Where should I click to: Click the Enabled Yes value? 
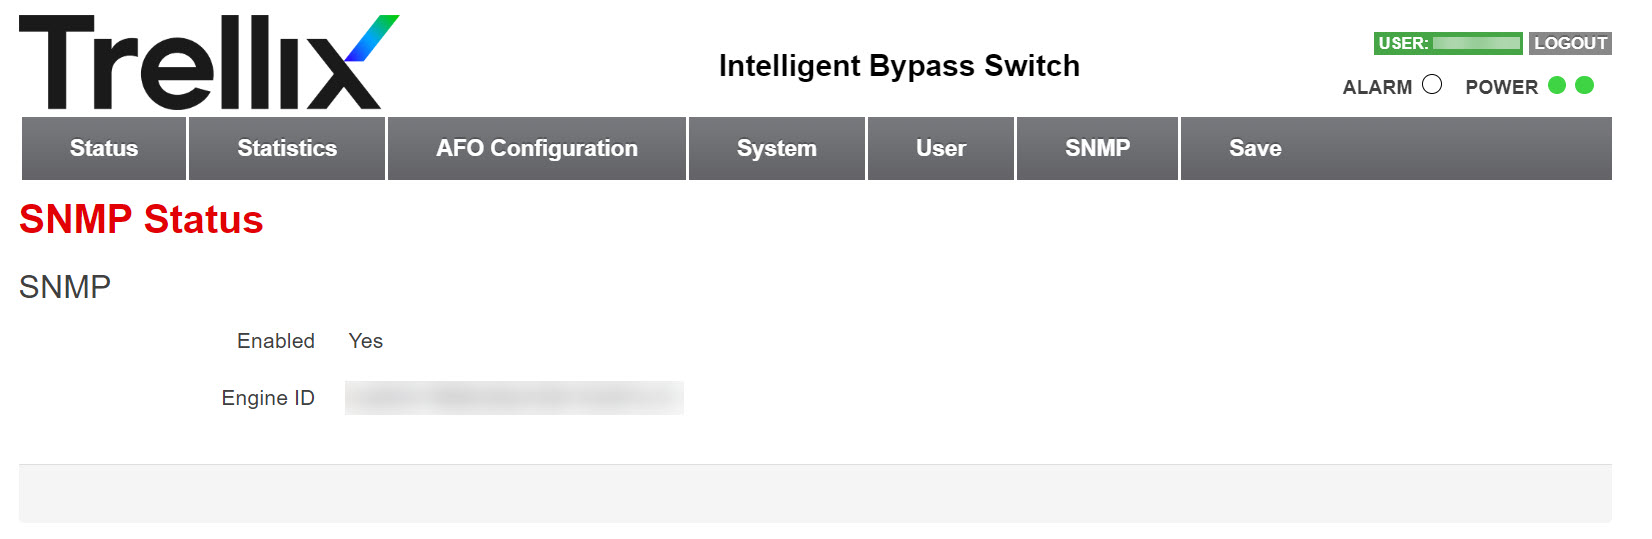(366, 341)
